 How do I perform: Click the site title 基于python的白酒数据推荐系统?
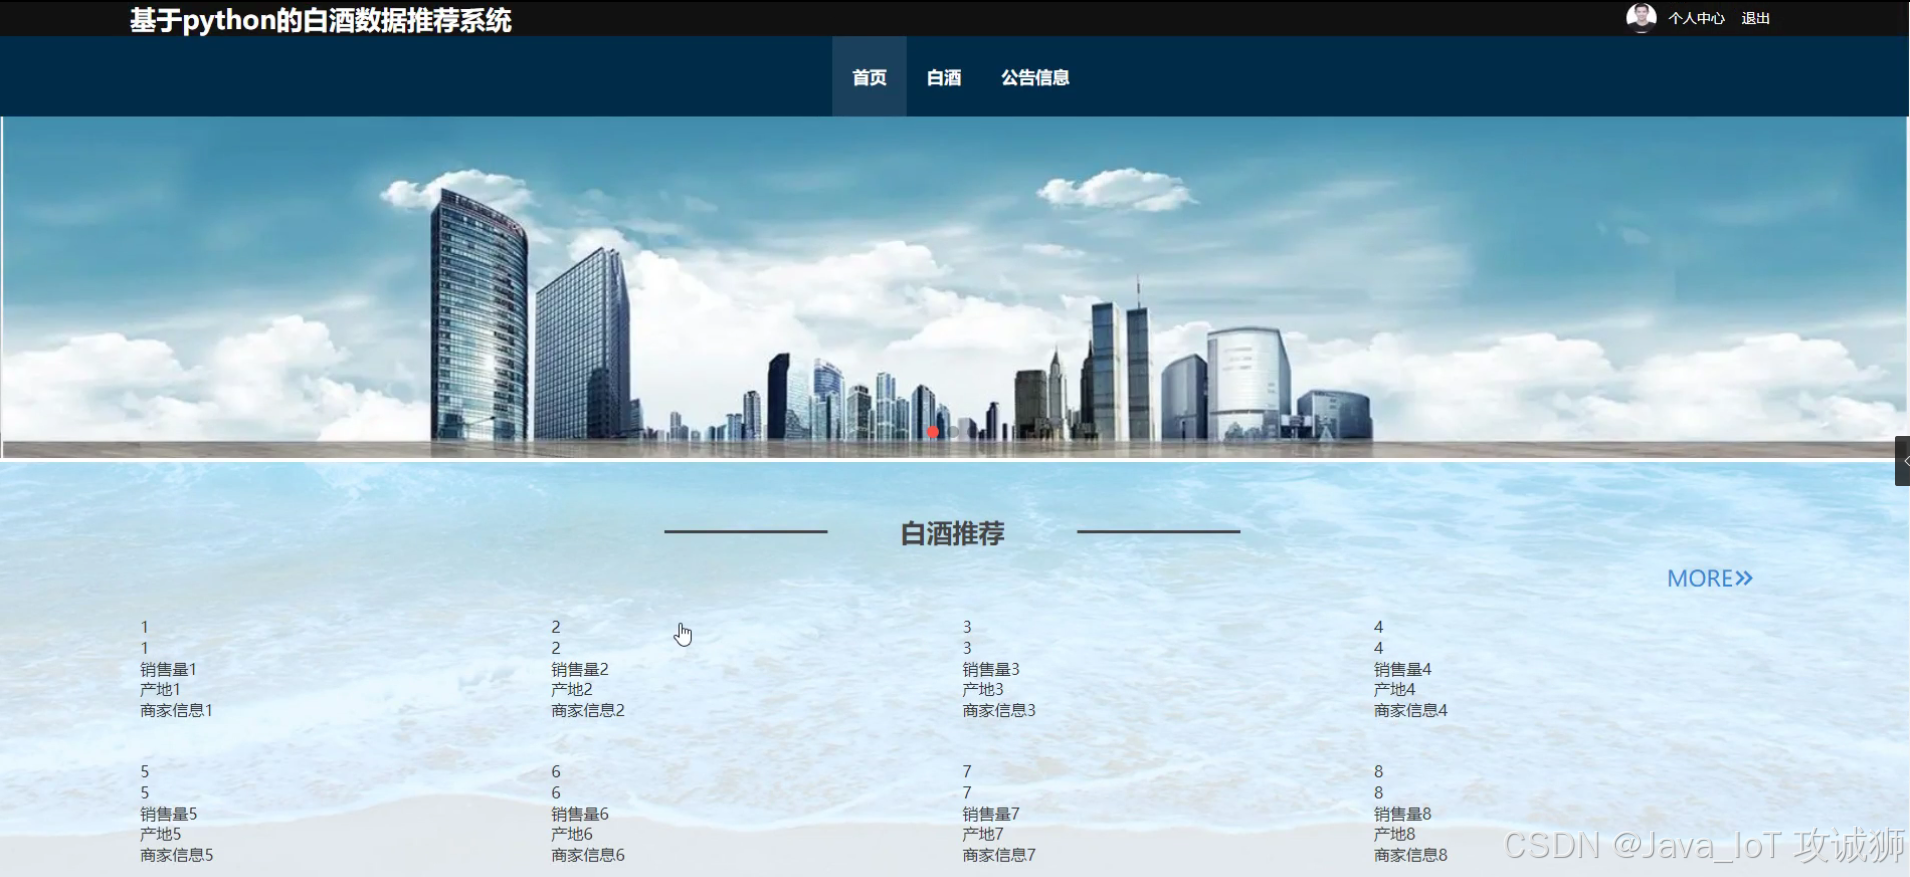click(x=320, y=20)
